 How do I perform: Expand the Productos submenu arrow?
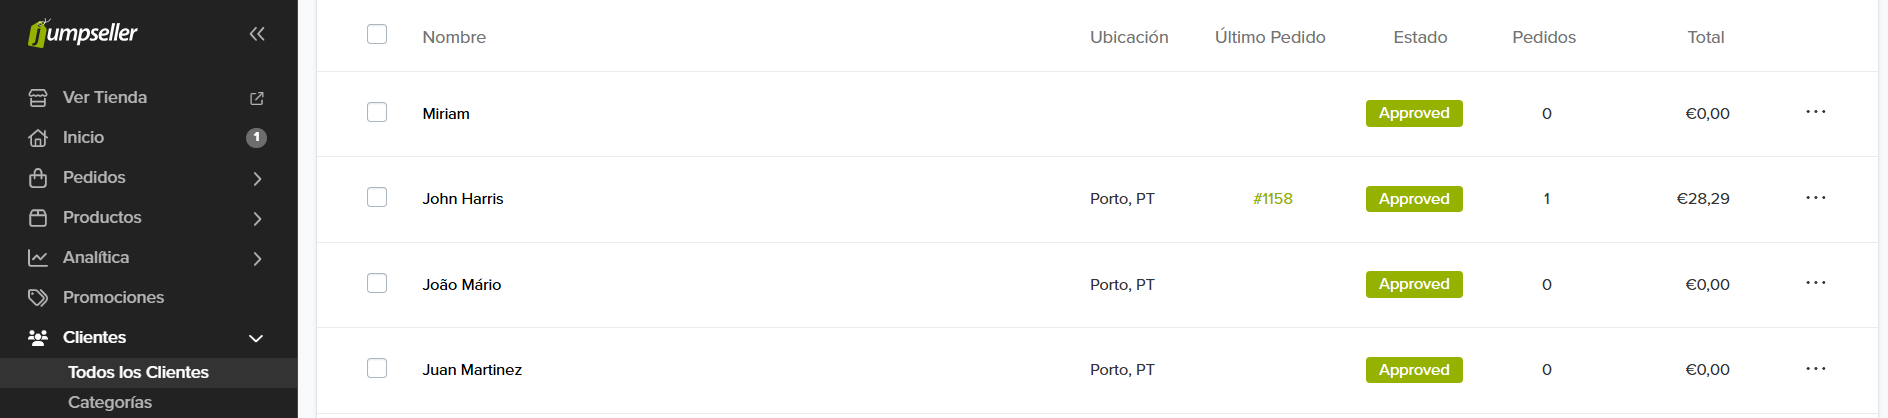tap(257, 218)
